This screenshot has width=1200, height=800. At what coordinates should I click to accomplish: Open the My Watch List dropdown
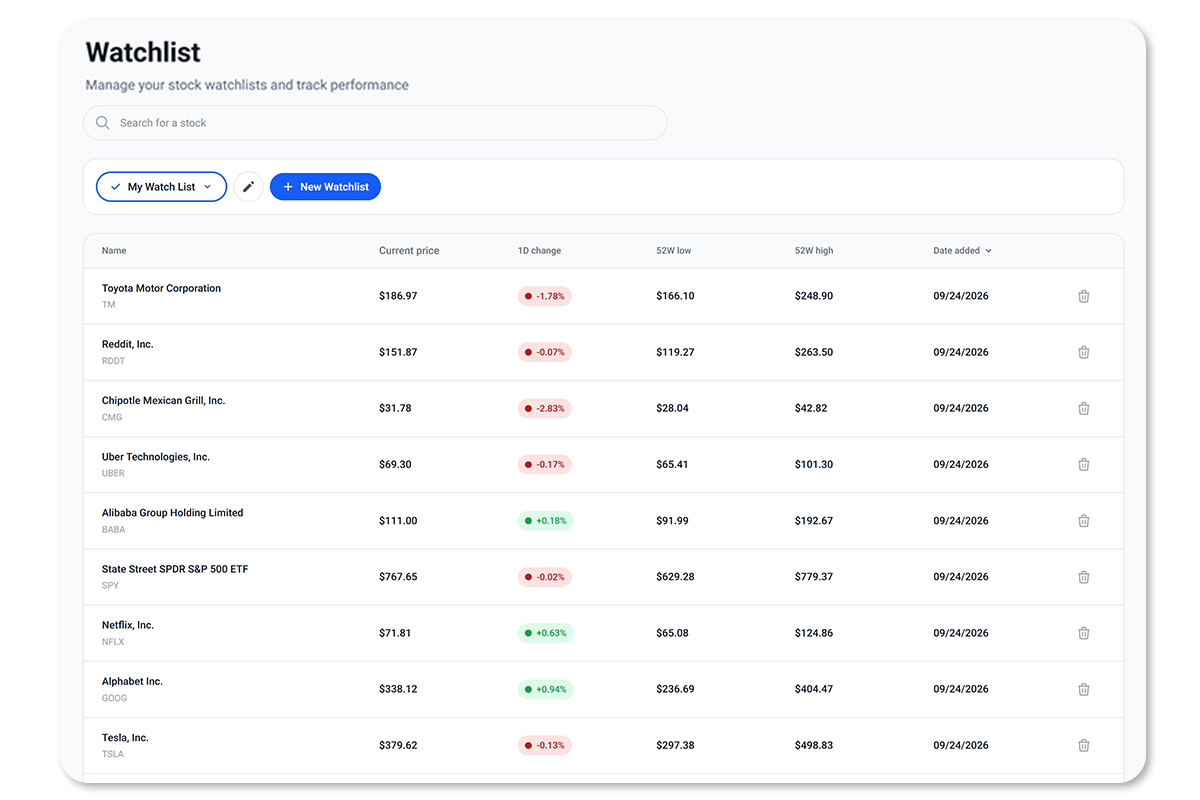coord(161,187)
